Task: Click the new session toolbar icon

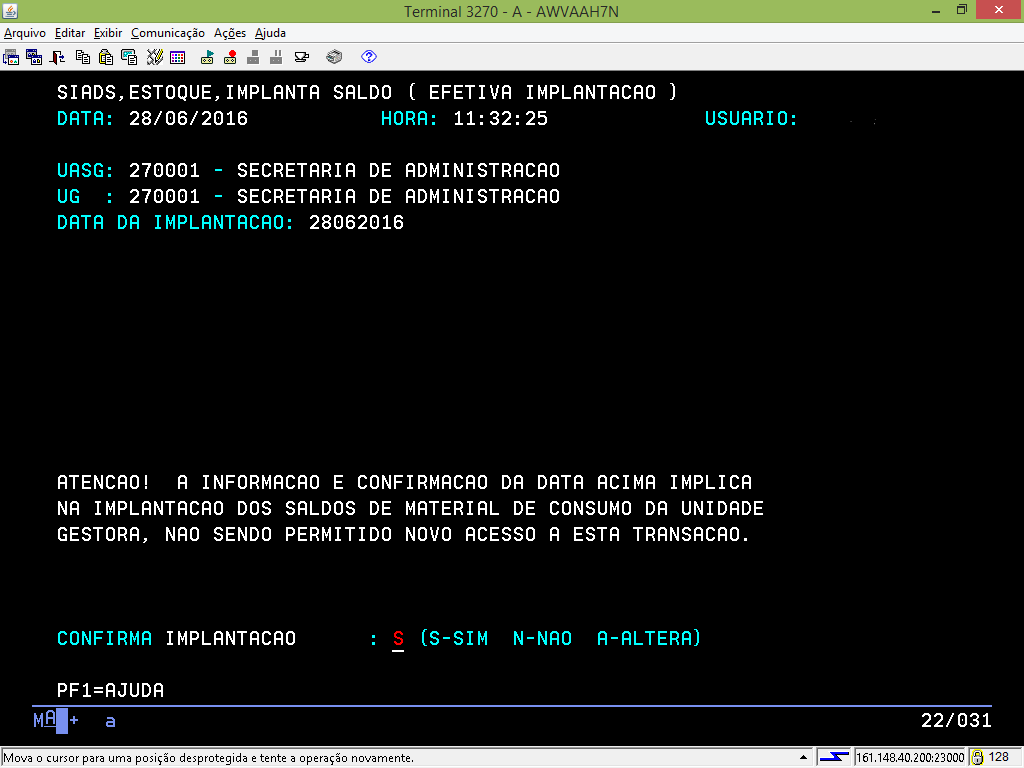Action: (11, 57)
